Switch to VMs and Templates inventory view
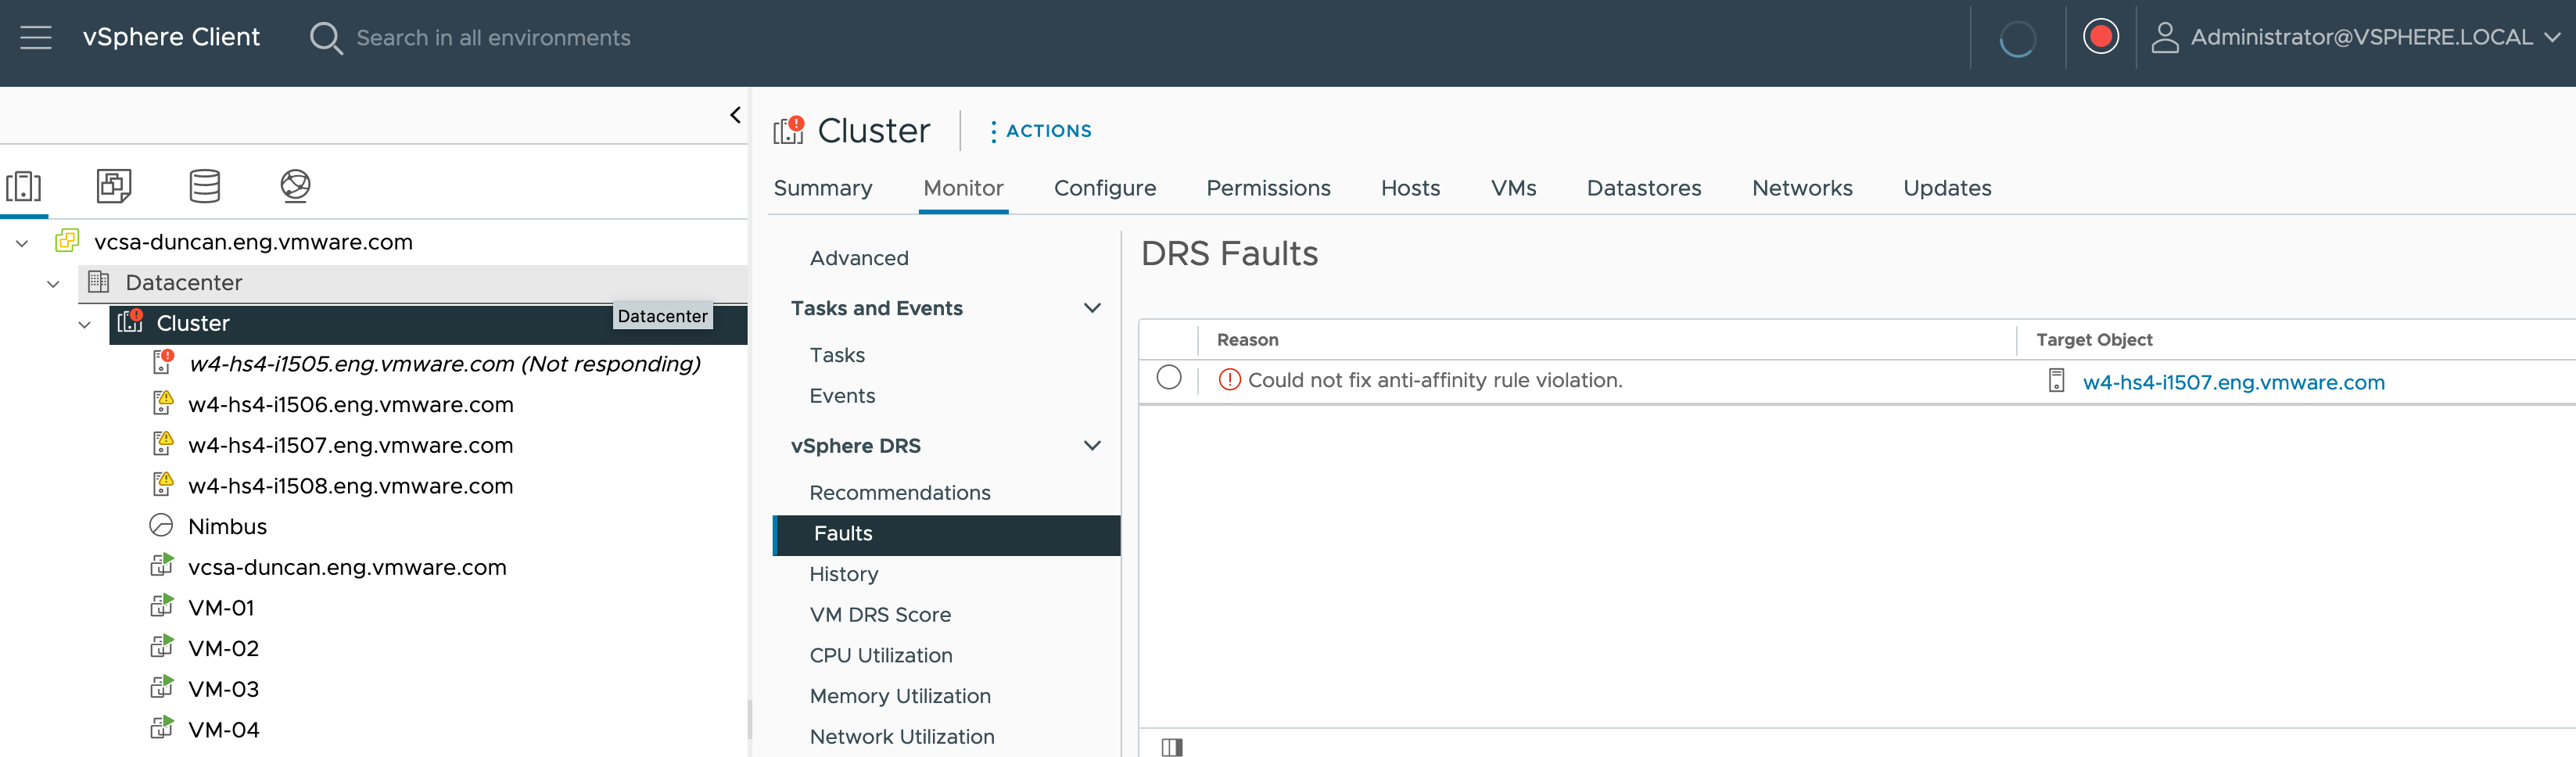This screenshot has height=757, width=2576. (x=114, y=186)
